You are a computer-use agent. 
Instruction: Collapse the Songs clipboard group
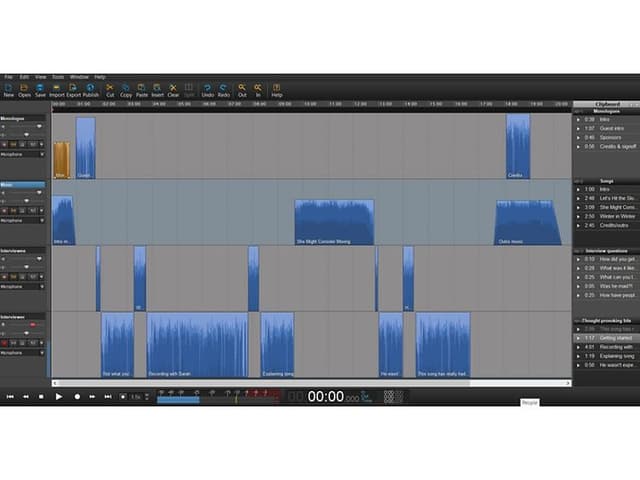[578, 181]
